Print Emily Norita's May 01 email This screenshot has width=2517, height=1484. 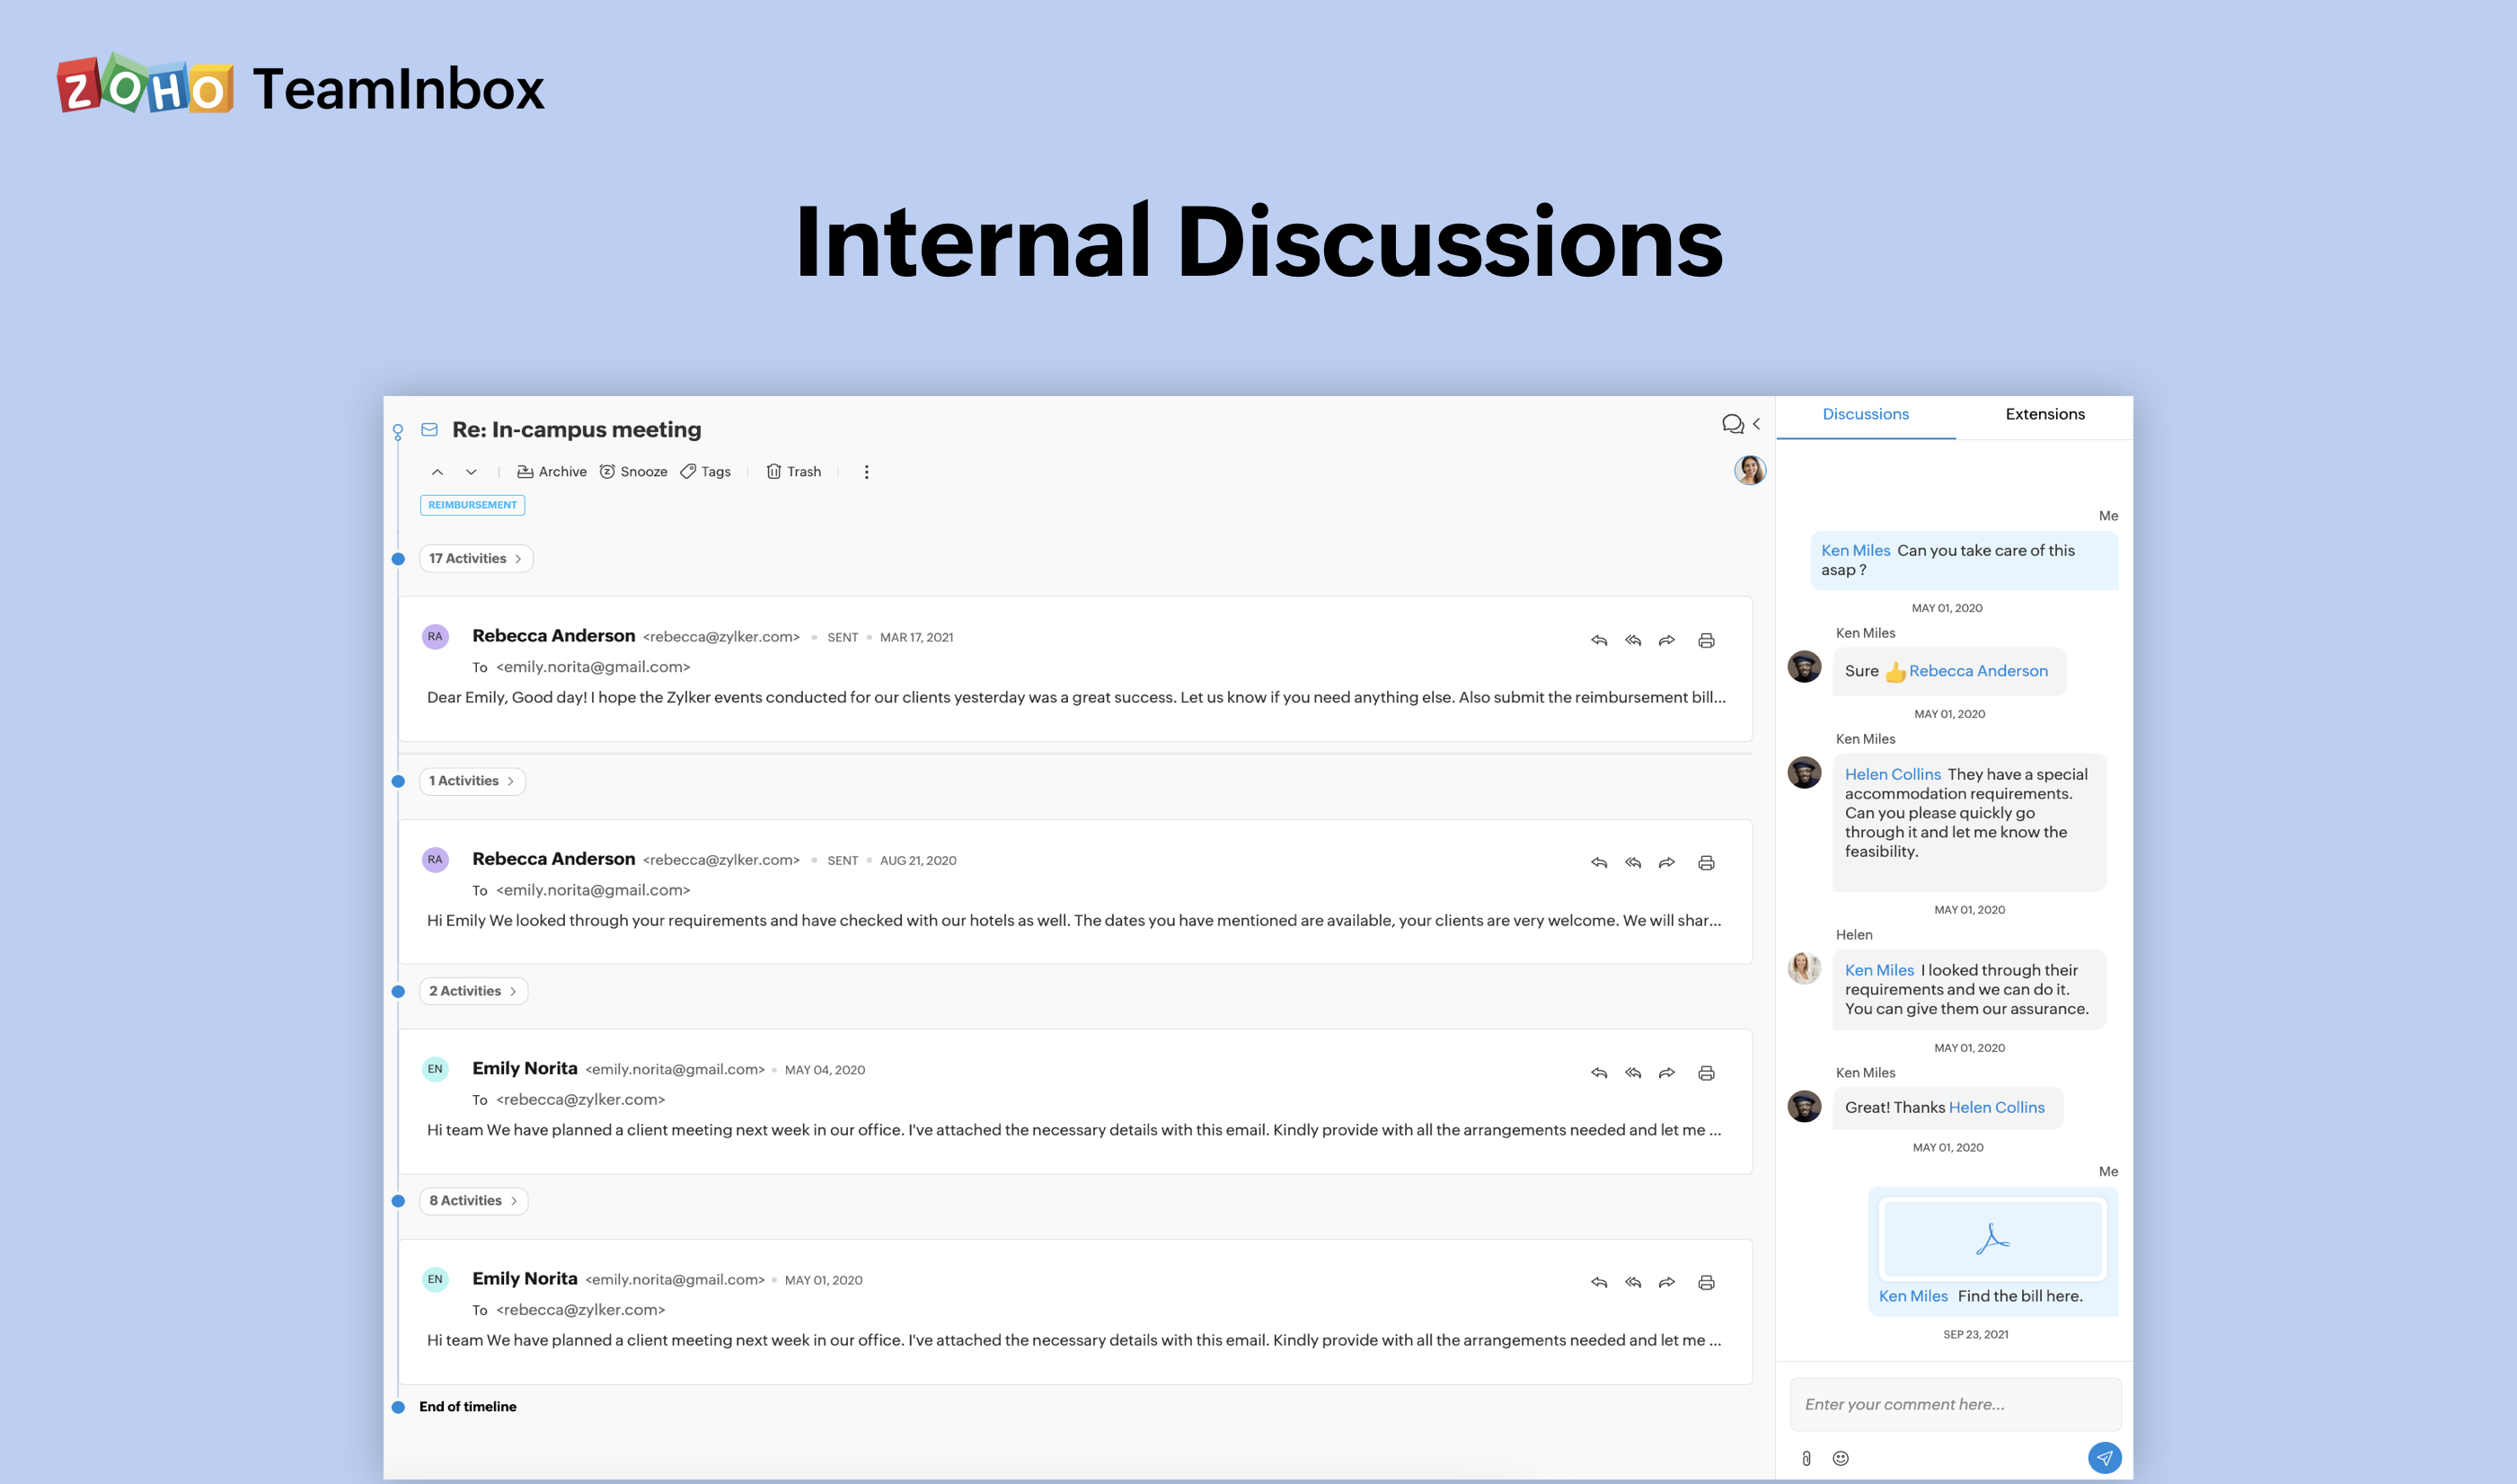pos(1705,1281)
